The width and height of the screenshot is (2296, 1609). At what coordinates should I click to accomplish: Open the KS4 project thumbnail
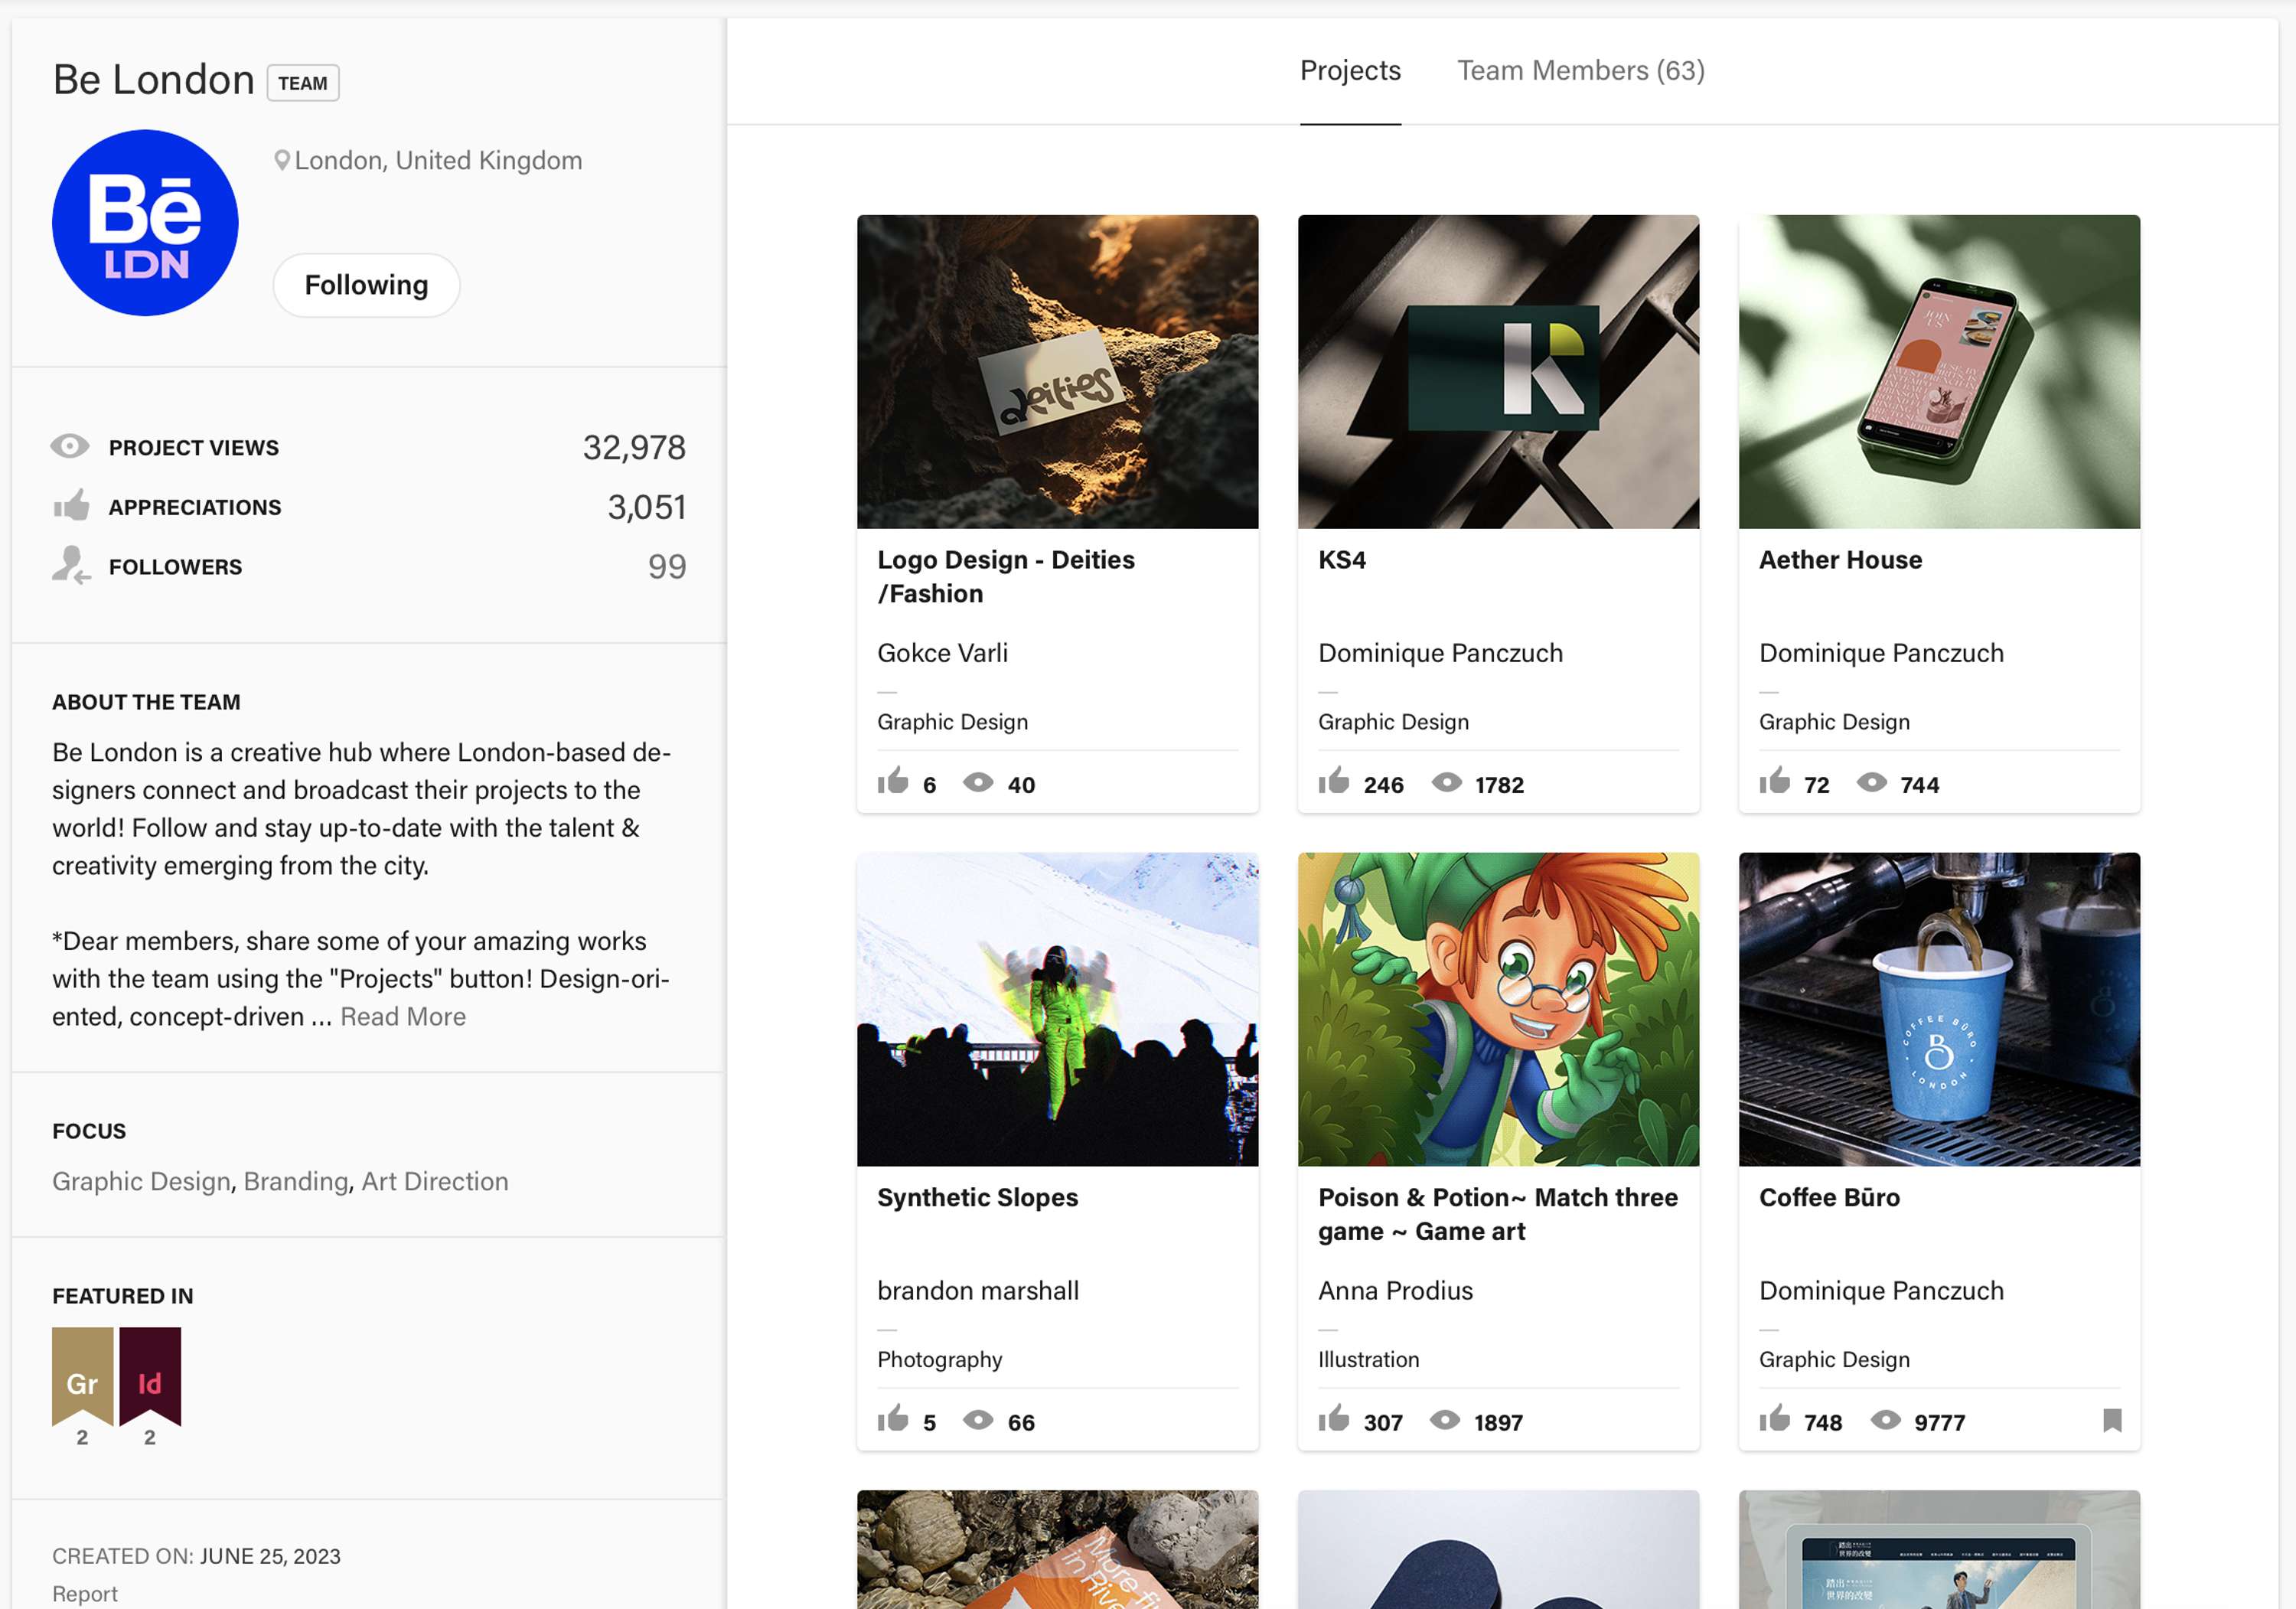click(1498, 372)
